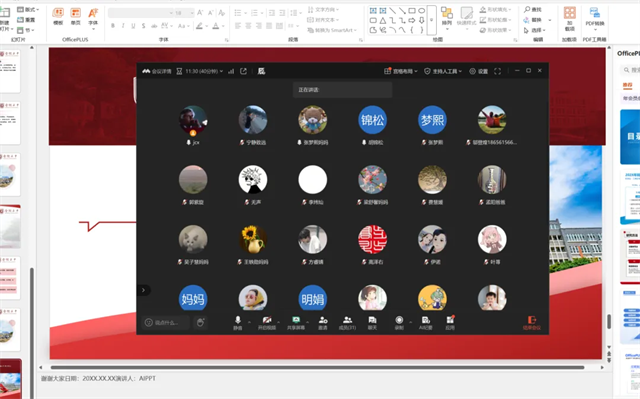The image size is (640, 399).
Task: Open meeting details at top left
Action: point(157,71)
